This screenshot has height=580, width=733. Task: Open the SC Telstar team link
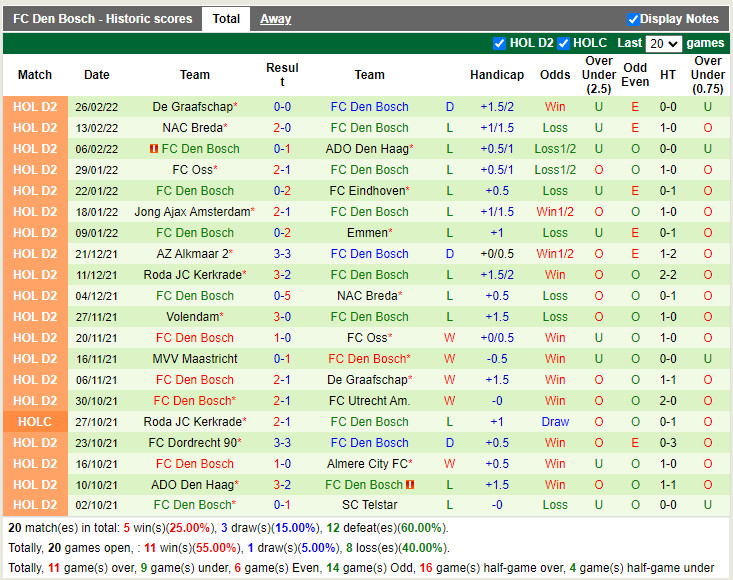click(x=369, y=506)
